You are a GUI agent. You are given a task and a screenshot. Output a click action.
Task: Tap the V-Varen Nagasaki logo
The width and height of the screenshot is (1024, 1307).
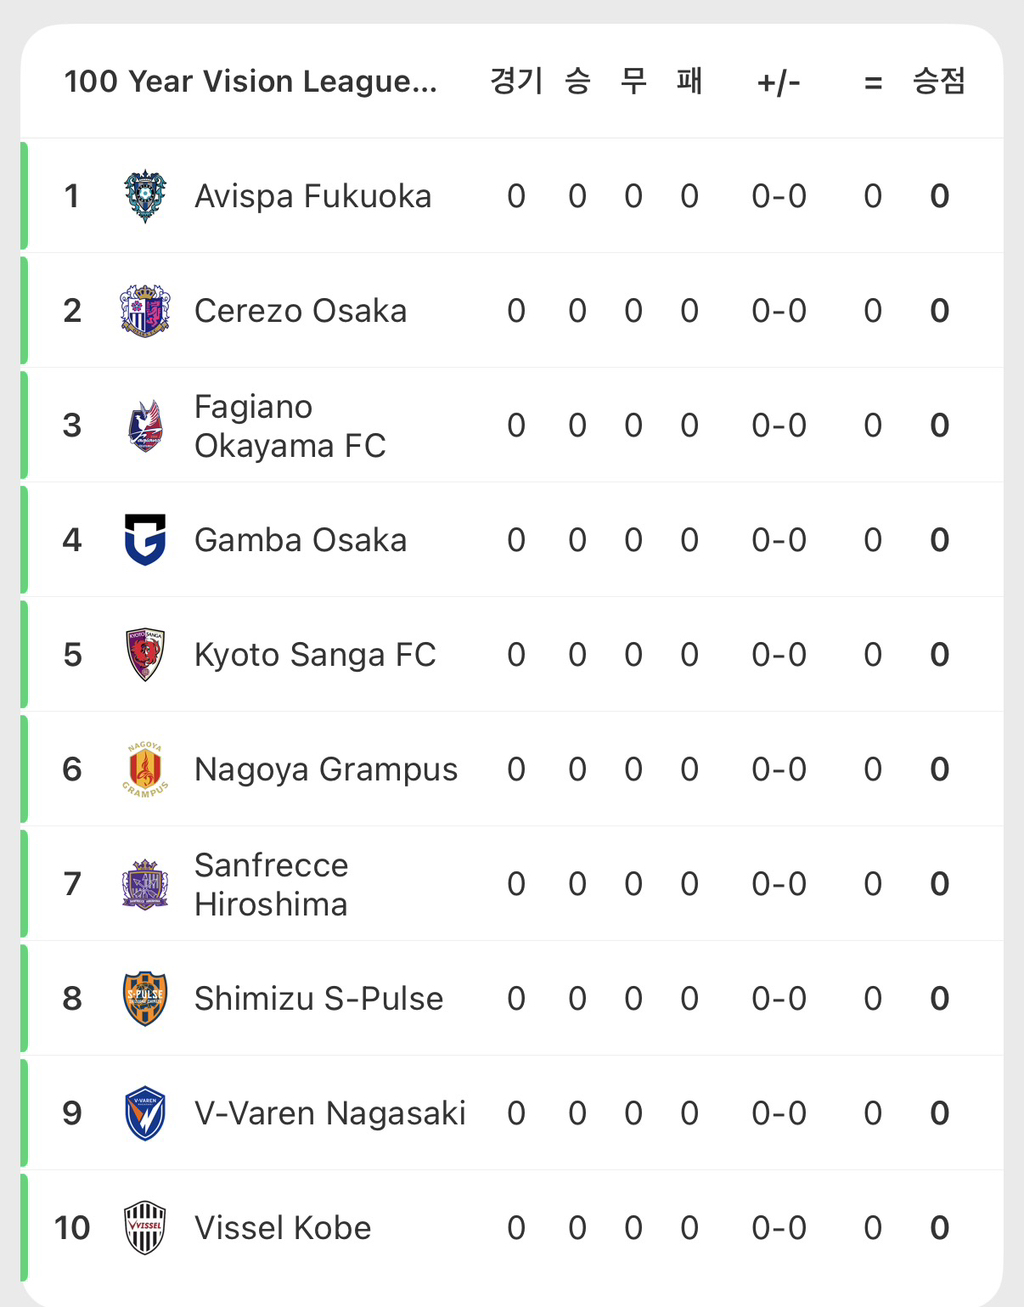tap(145, 1113)
